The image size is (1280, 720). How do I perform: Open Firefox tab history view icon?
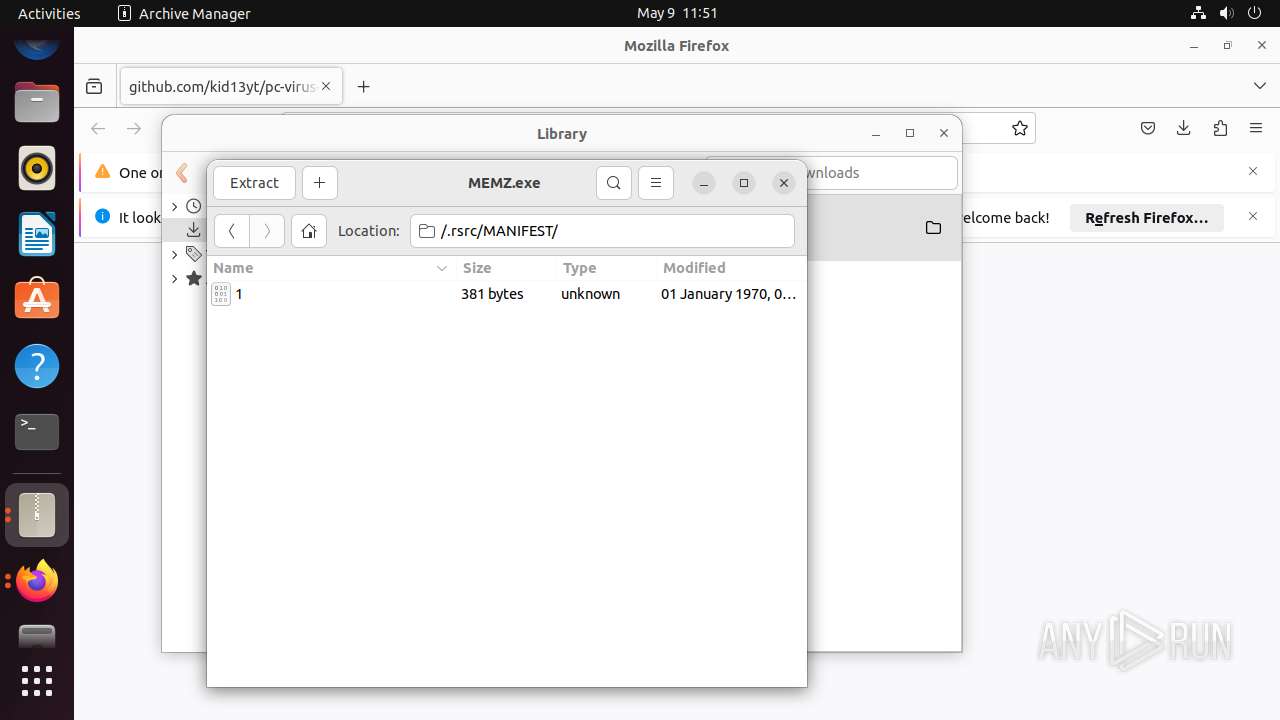pos(94,87)
